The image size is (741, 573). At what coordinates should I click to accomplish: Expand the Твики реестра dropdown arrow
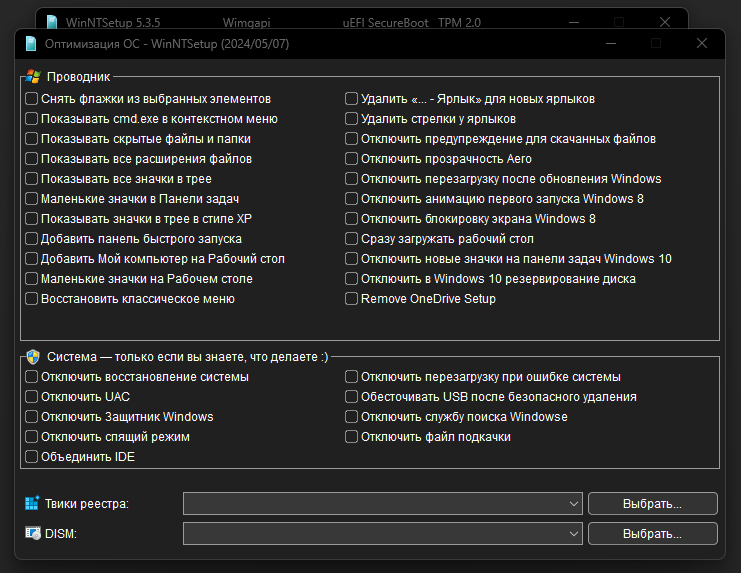[x=574, y=504]
